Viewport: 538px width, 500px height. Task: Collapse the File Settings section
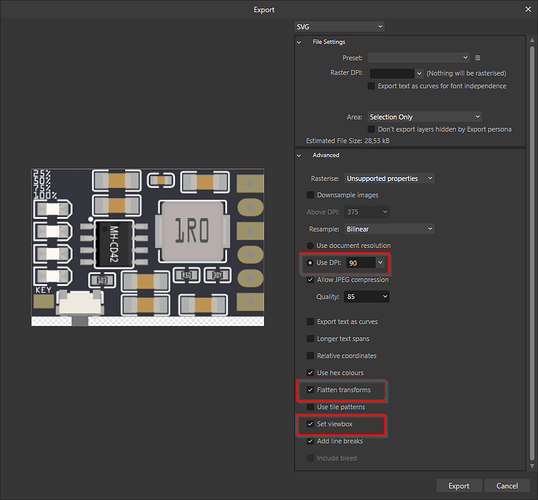[299, 42]
